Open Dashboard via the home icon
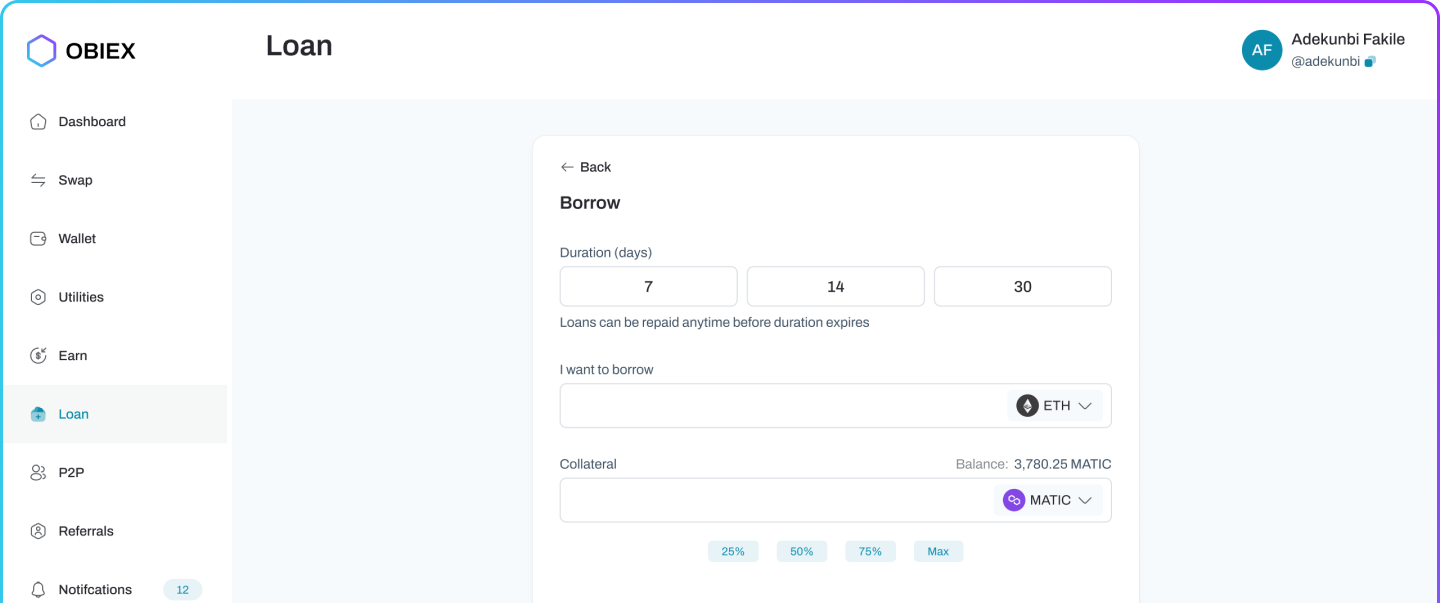 38,122
